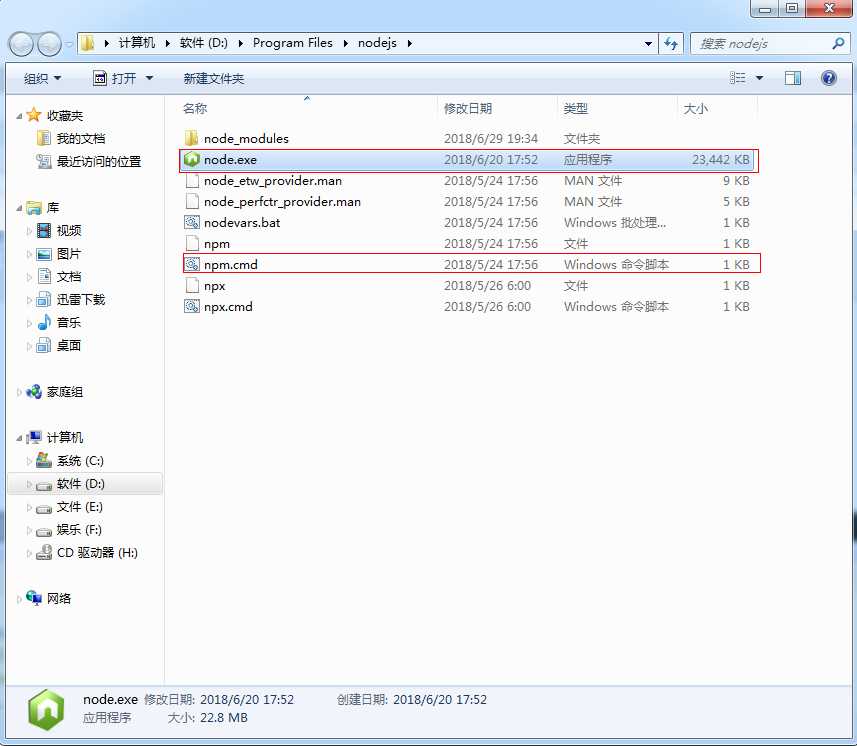Select 文件 (E:) drive in sidebar

click(x=80, y=507)
